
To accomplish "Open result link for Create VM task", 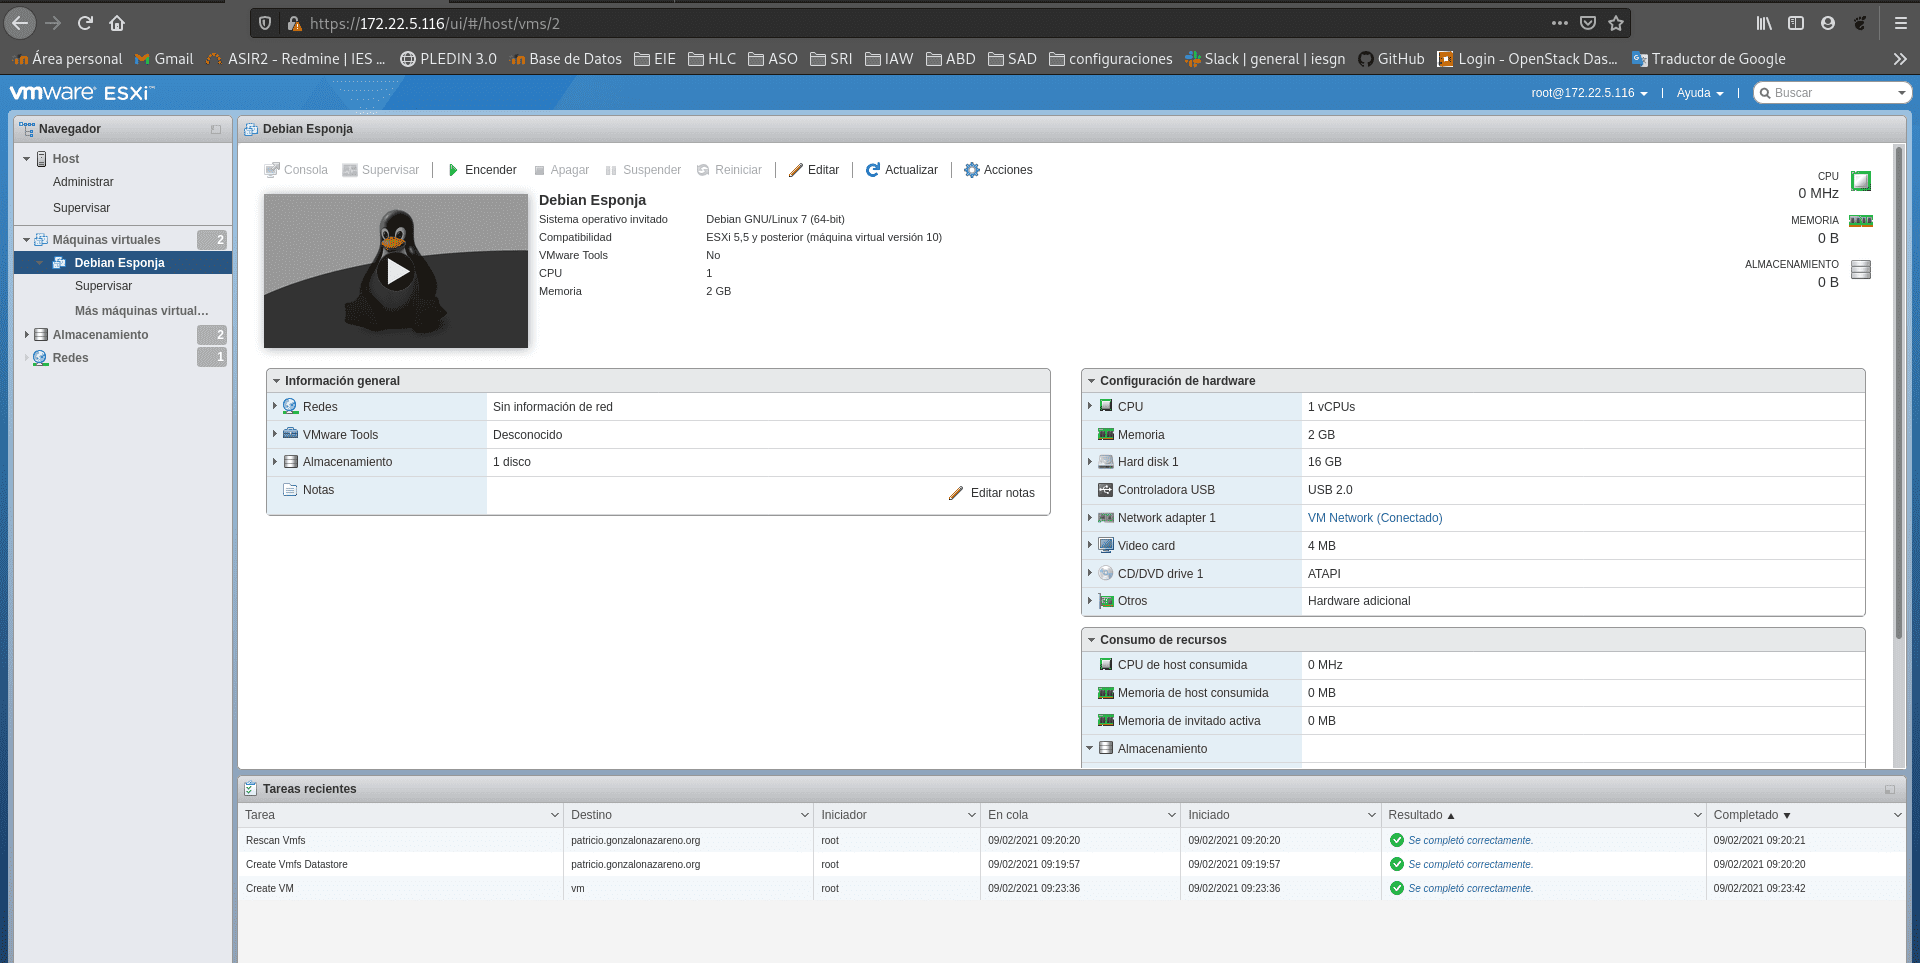I will point(1470,889).
